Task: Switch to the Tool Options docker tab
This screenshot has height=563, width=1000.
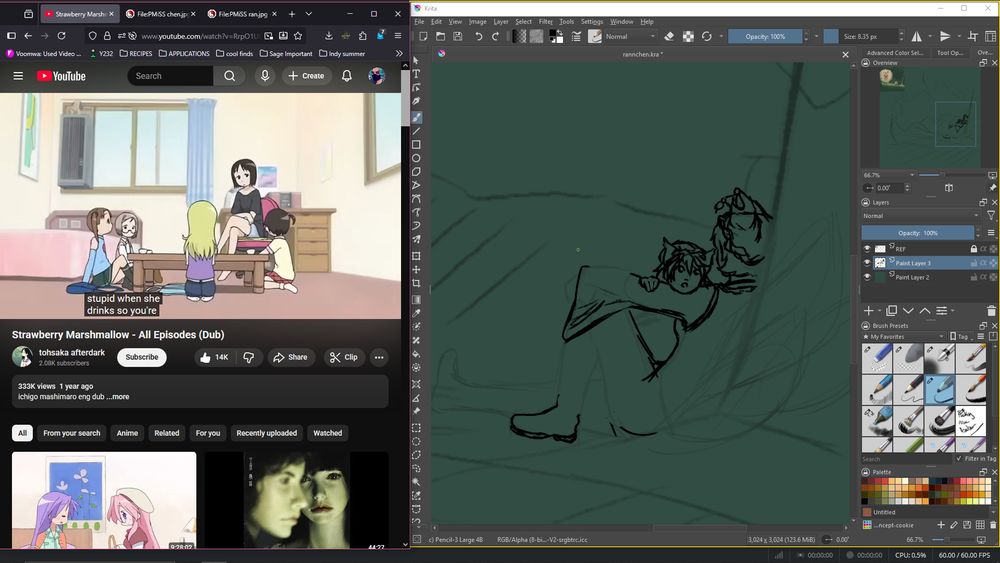Action: coord(950,53)
